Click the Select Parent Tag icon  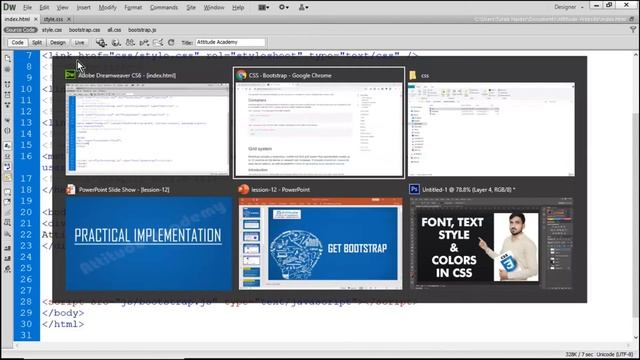coord(7,120)
